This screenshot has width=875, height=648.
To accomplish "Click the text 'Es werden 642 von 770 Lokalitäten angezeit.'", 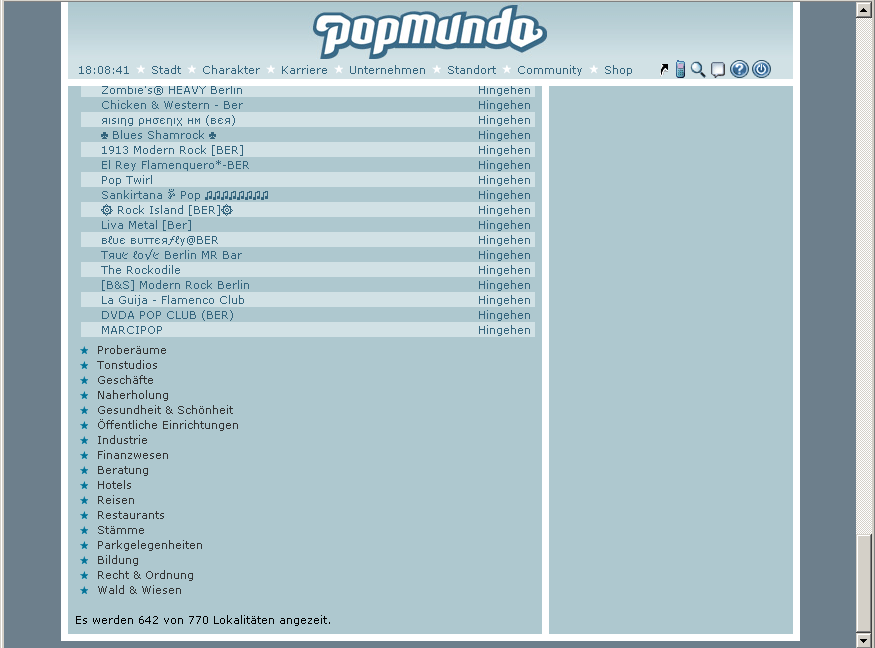I will [x=203, y=620].
